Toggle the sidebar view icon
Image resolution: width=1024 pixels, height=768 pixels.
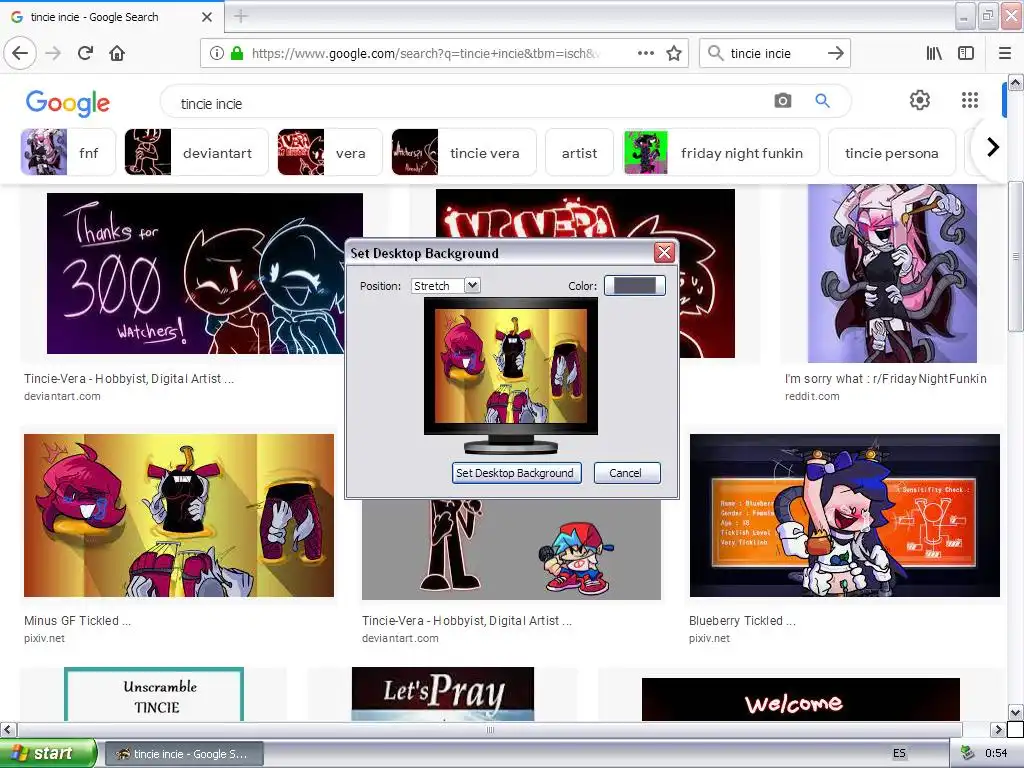[x=966, y=53]
